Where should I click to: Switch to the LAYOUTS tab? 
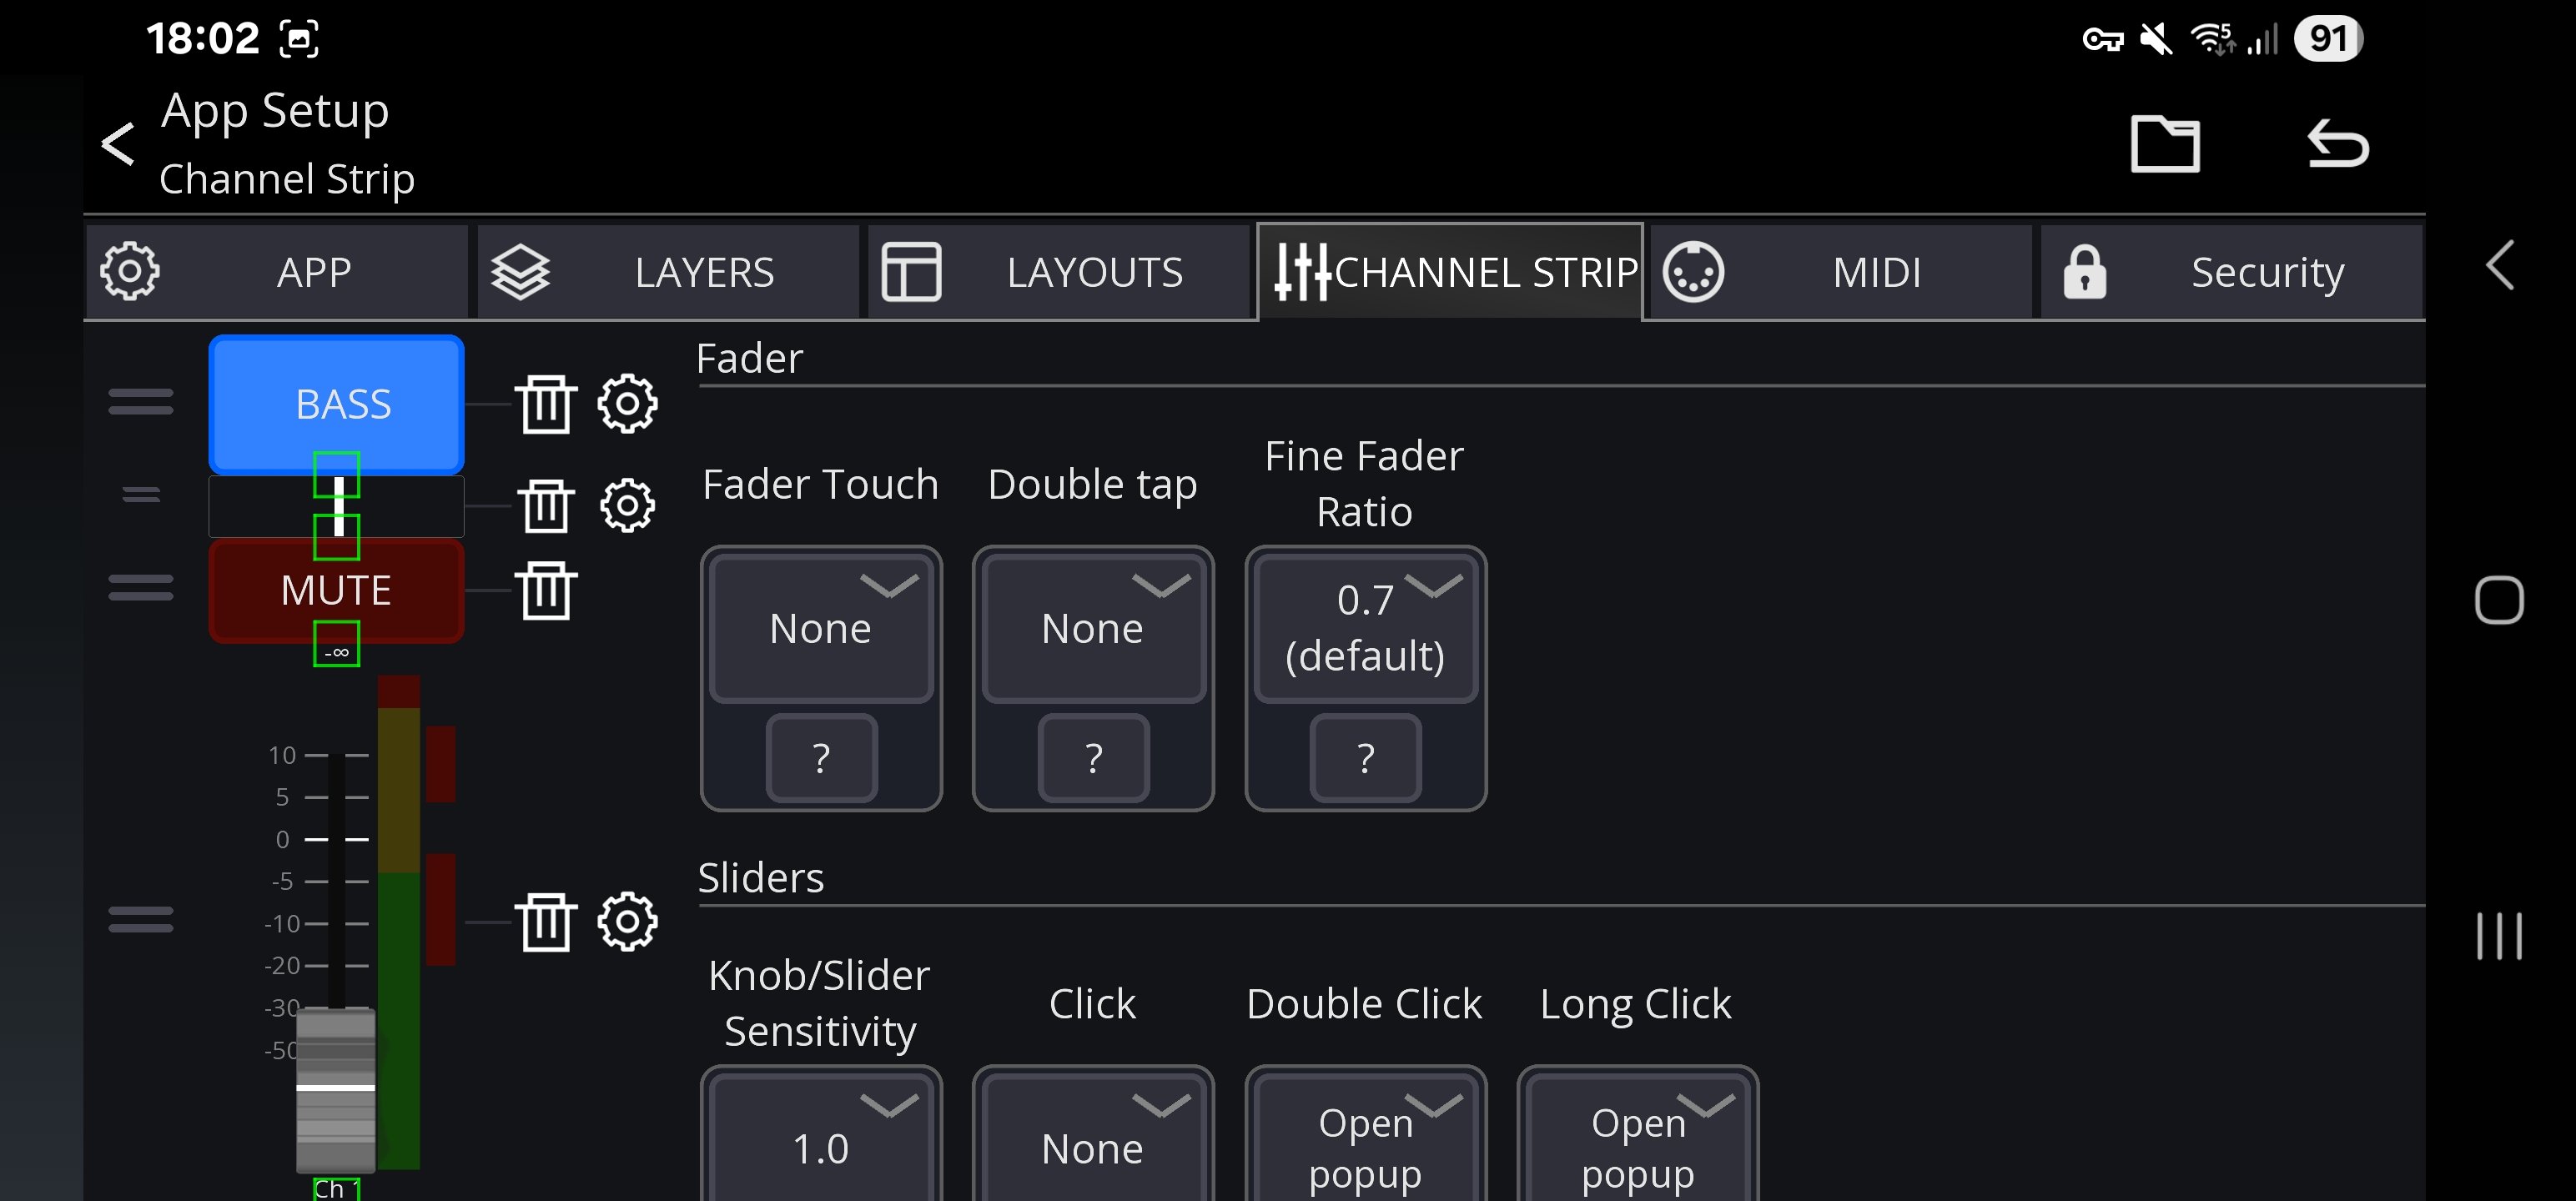[x=1060, y=272]
